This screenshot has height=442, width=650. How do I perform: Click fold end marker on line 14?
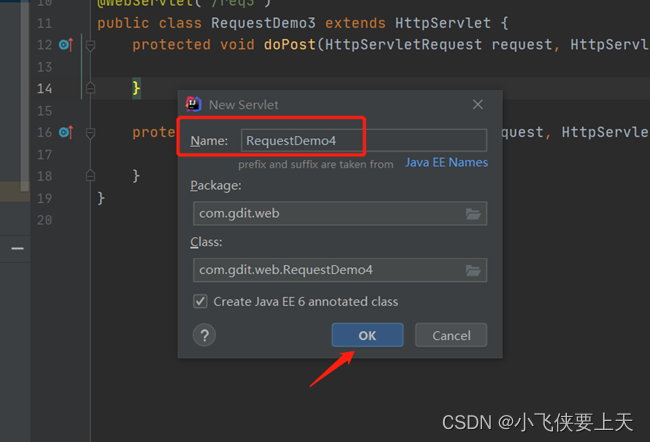coord(90,88)
